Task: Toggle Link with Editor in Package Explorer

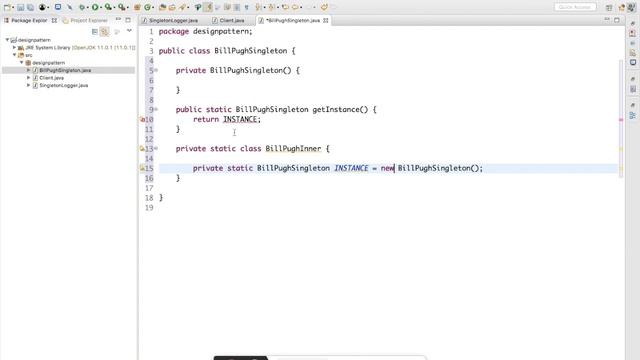Action: [105, 31]
